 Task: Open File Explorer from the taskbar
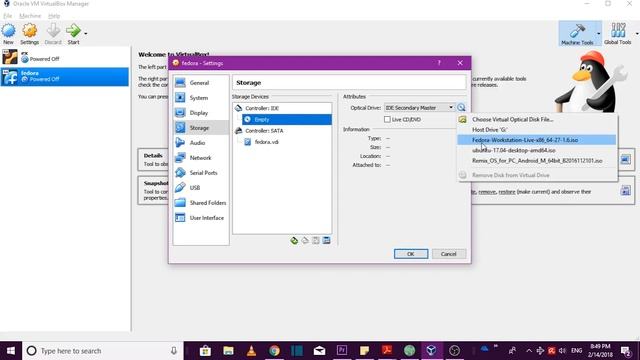click(228, 351)
